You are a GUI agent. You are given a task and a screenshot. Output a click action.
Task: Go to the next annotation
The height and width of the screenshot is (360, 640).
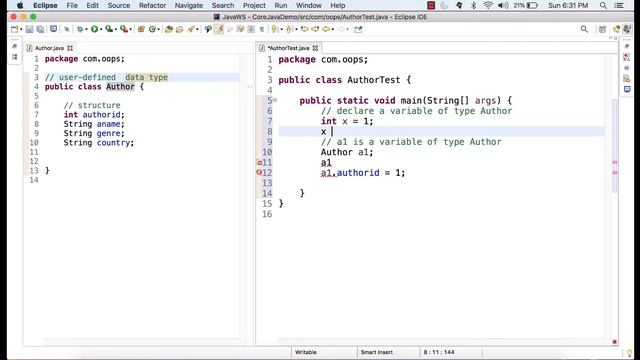[x=275, y=29]
